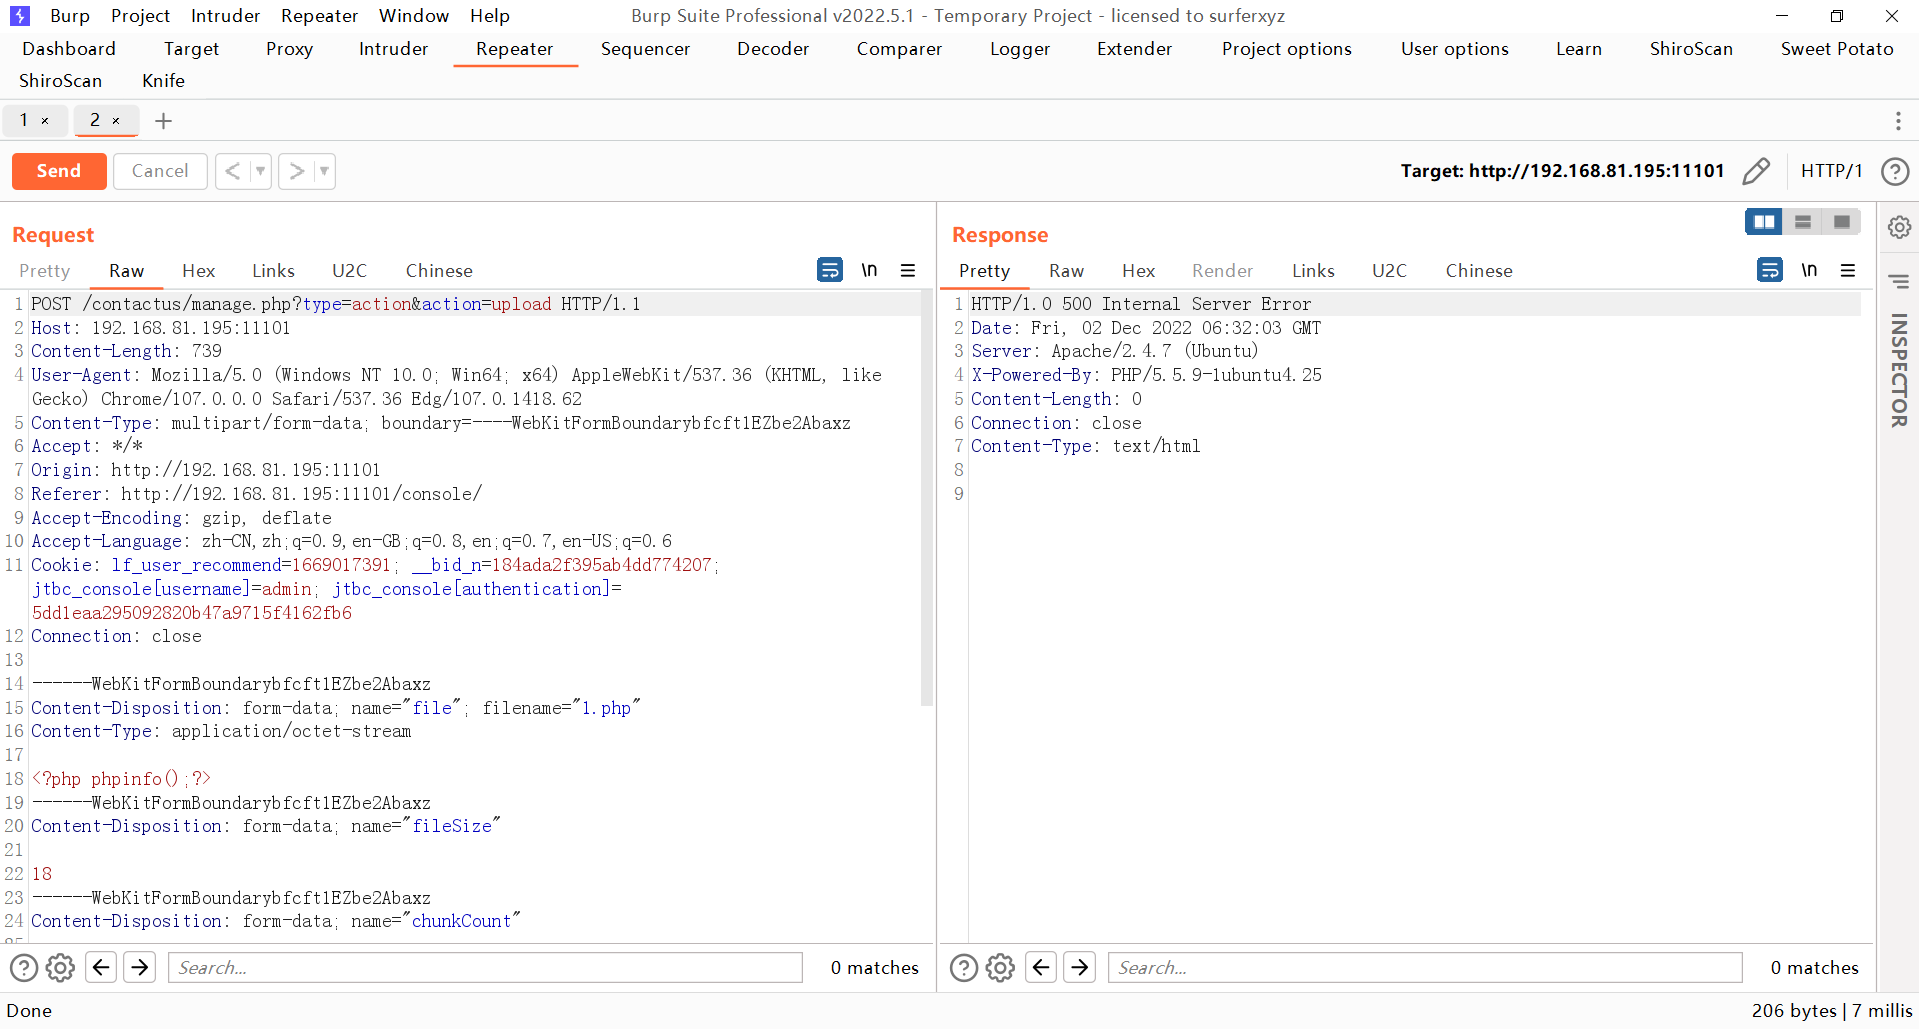This screenshot has height=1030, width=1920.
Task: Go to previous request search match
Action: pyautogui.click(x=101, y=967)
